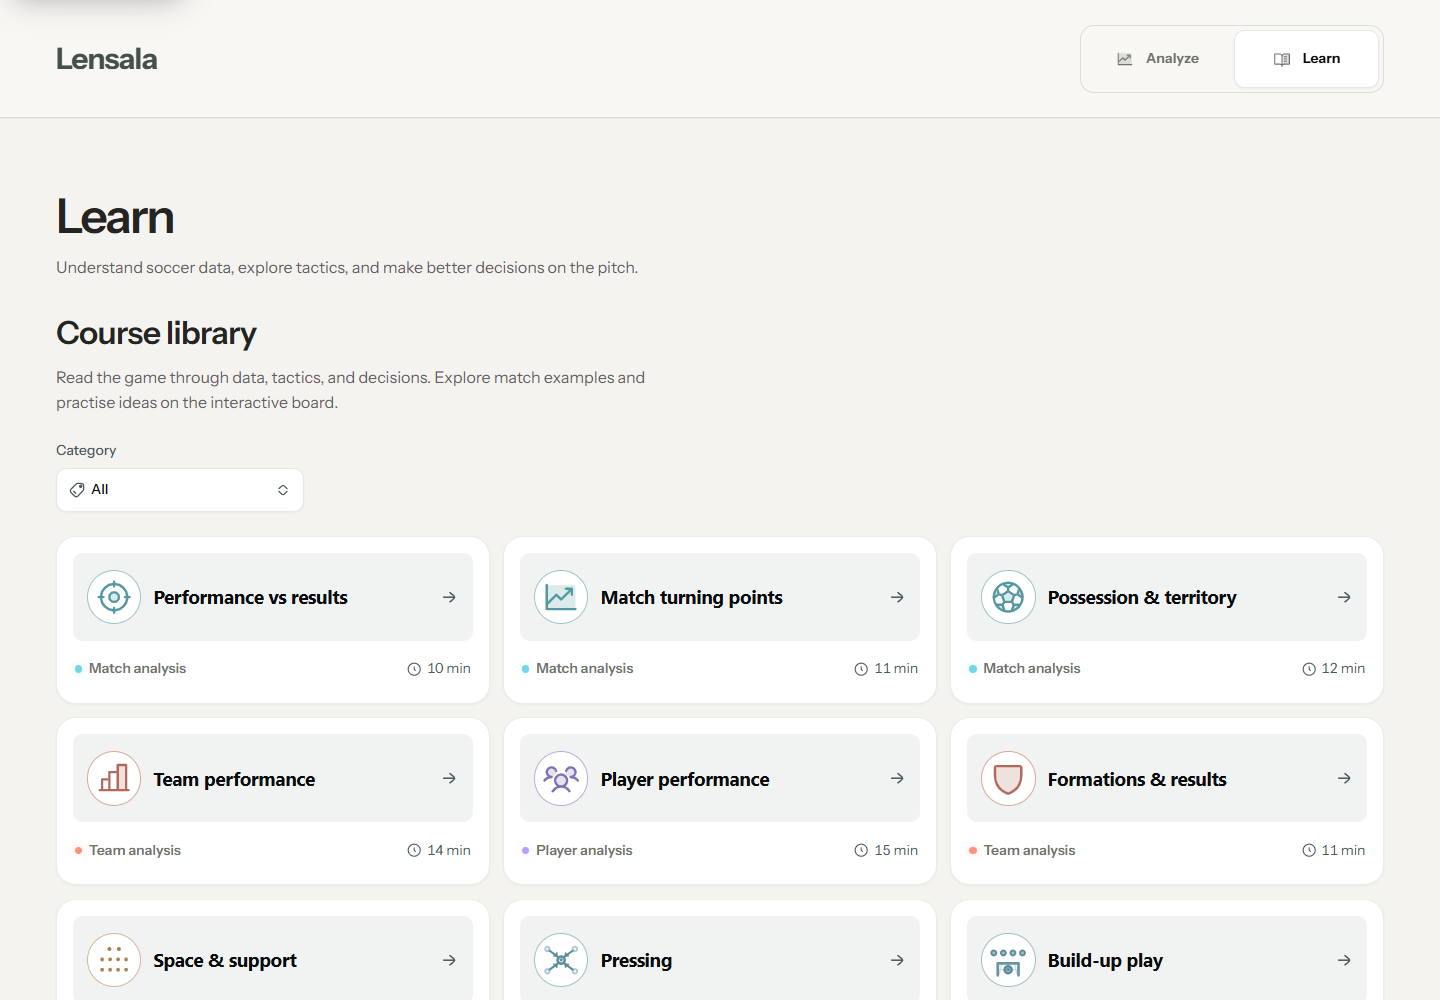Click arrow on Team performance card

[x=450, y=778]
